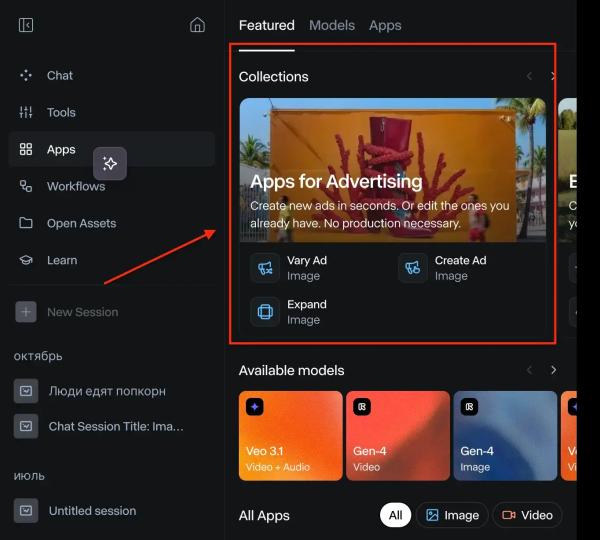Launch the Vary Ad image app
Screen dimensions: 600x540
click(306, 268)
